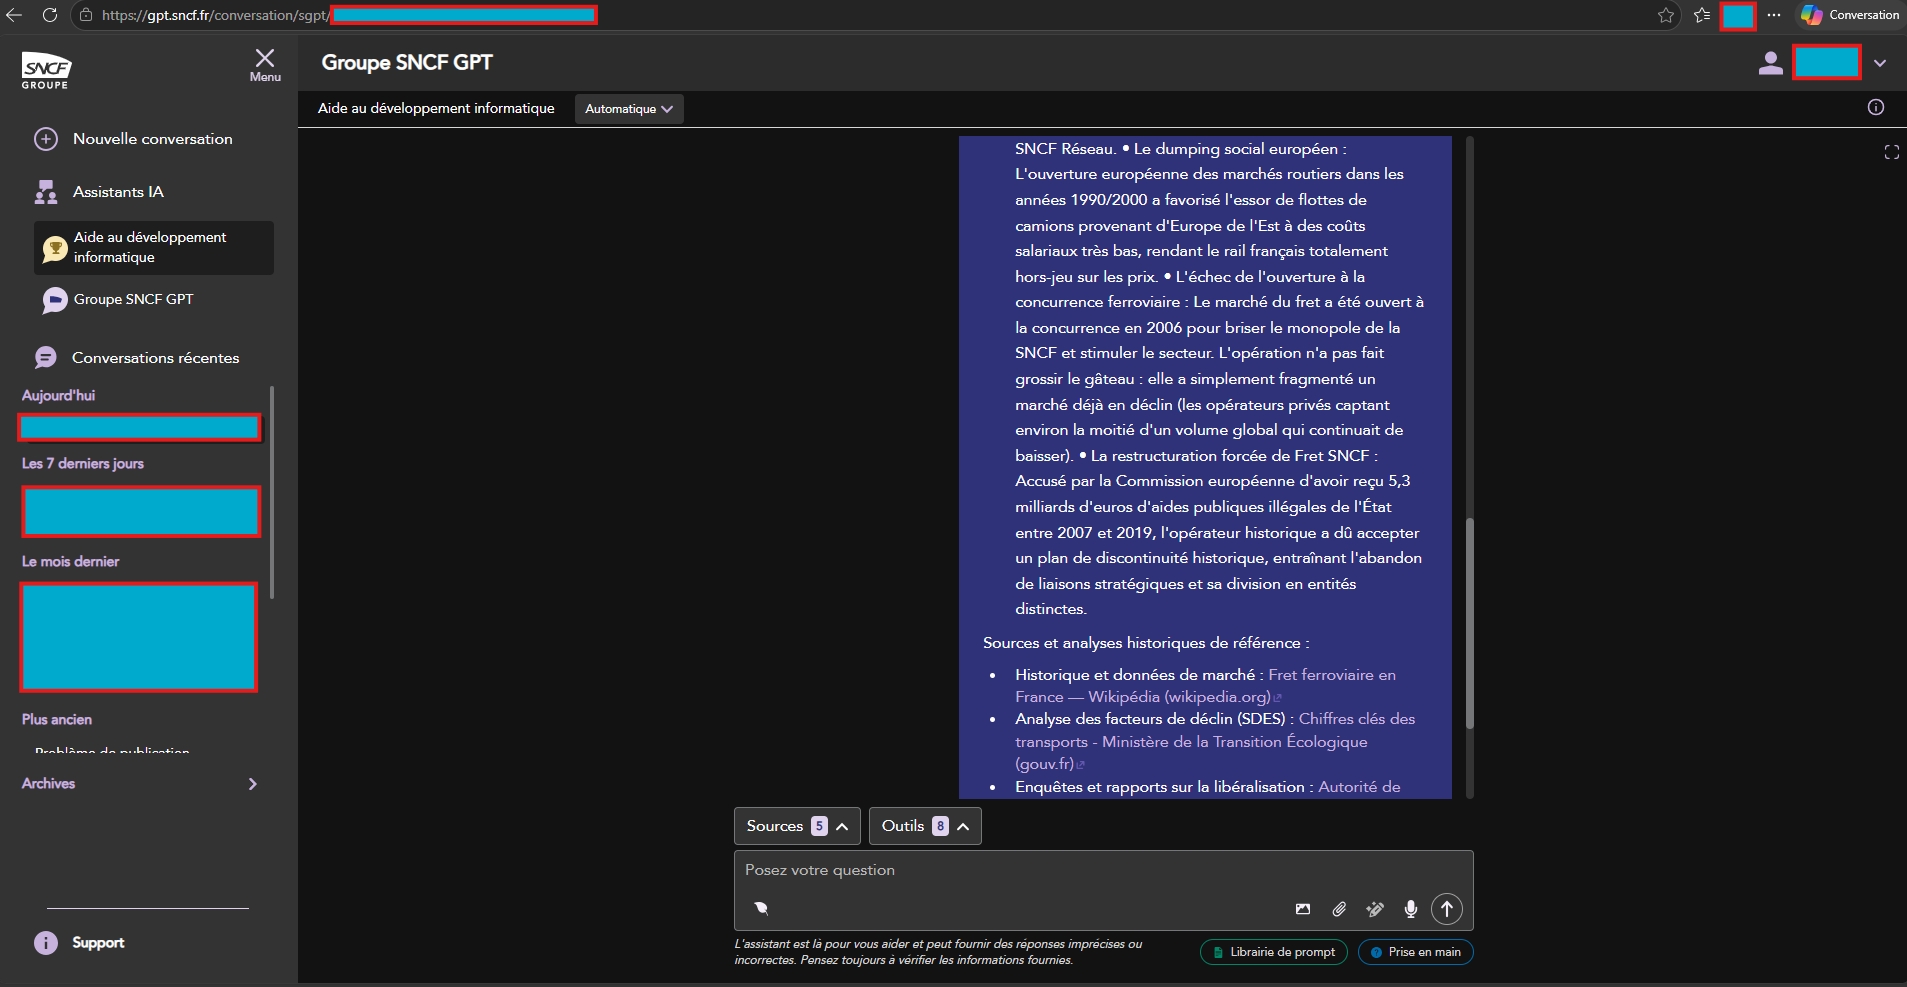Open Prise en main guide
The image size is (1907, 987).
pyautogui.click(x=1415, y=952)
